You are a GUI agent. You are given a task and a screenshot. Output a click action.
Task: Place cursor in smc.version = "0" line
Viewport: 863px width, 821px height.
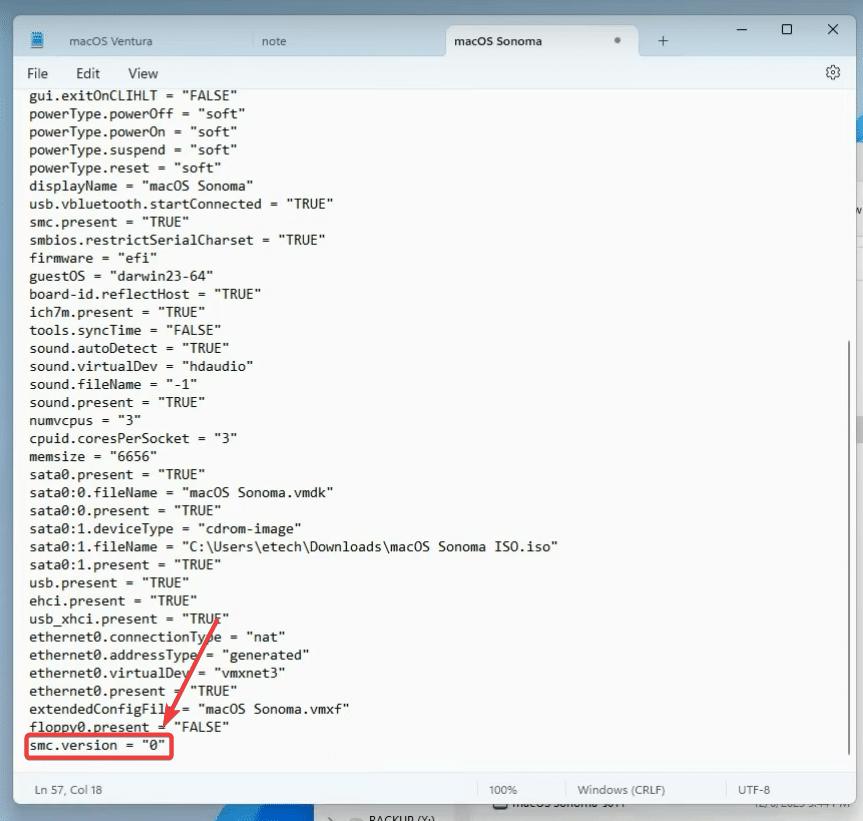(x=97, y=746)
